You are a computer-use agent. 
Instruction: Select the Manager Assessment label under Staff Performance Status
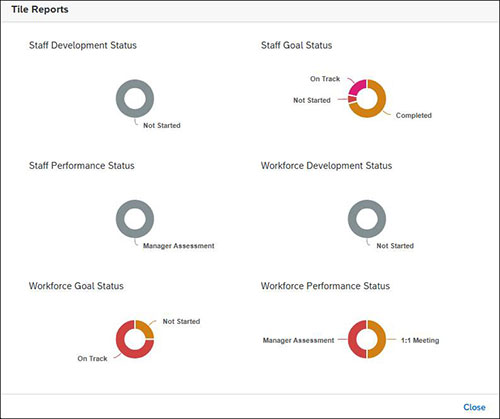pos(179,246)
